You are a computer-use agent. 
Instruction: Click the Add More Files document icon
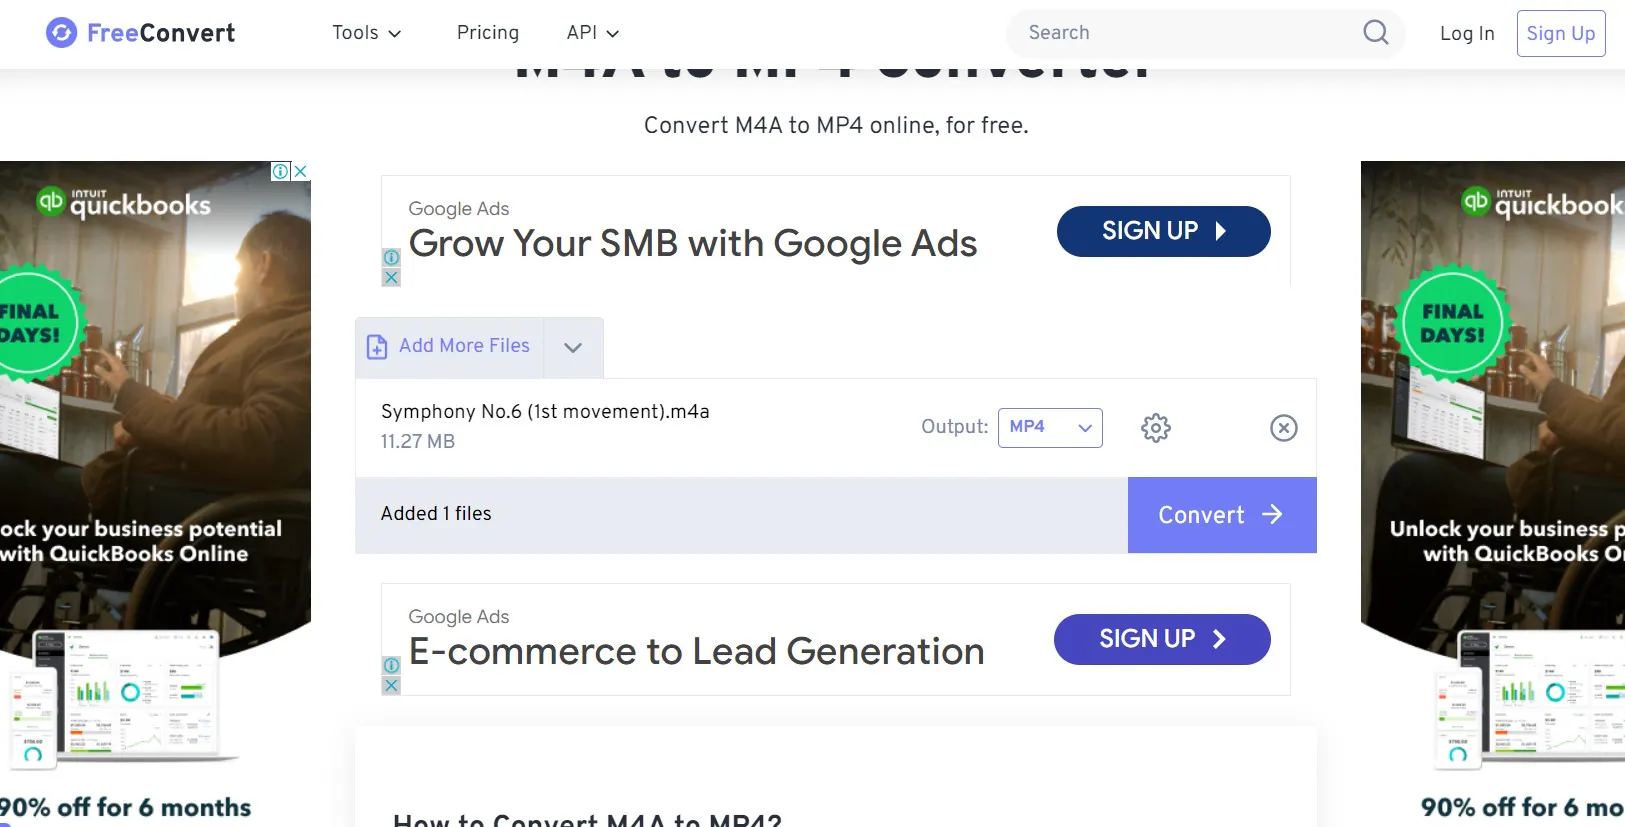click(377, 347)
